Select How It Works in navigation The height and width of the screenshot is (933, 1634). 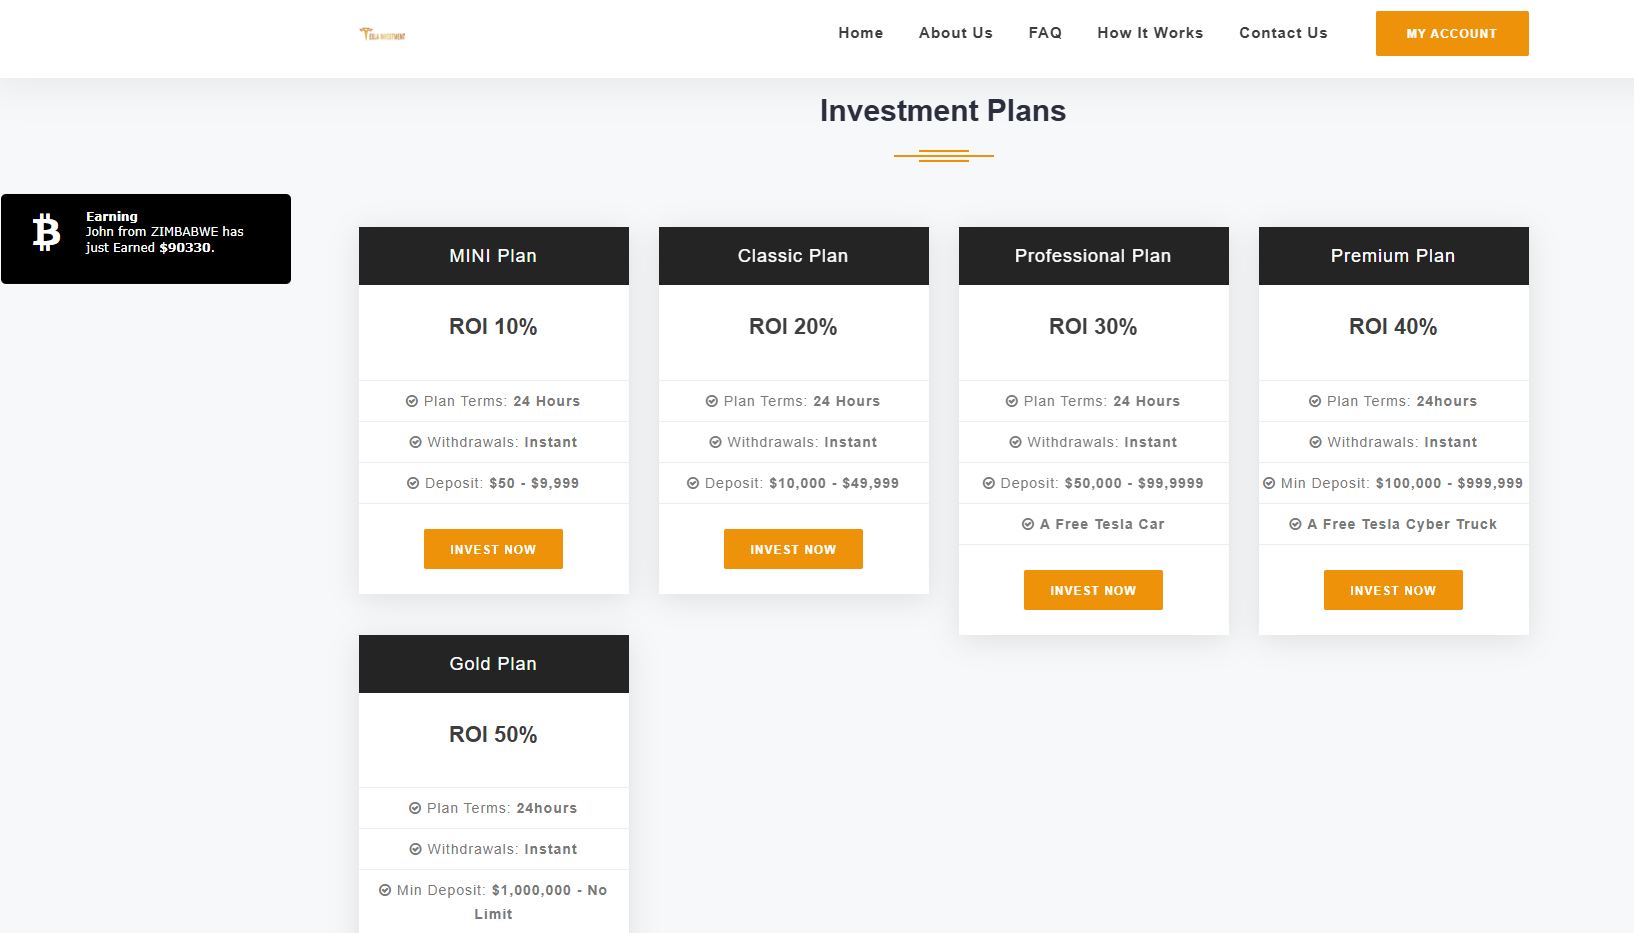coord(1150,33)
